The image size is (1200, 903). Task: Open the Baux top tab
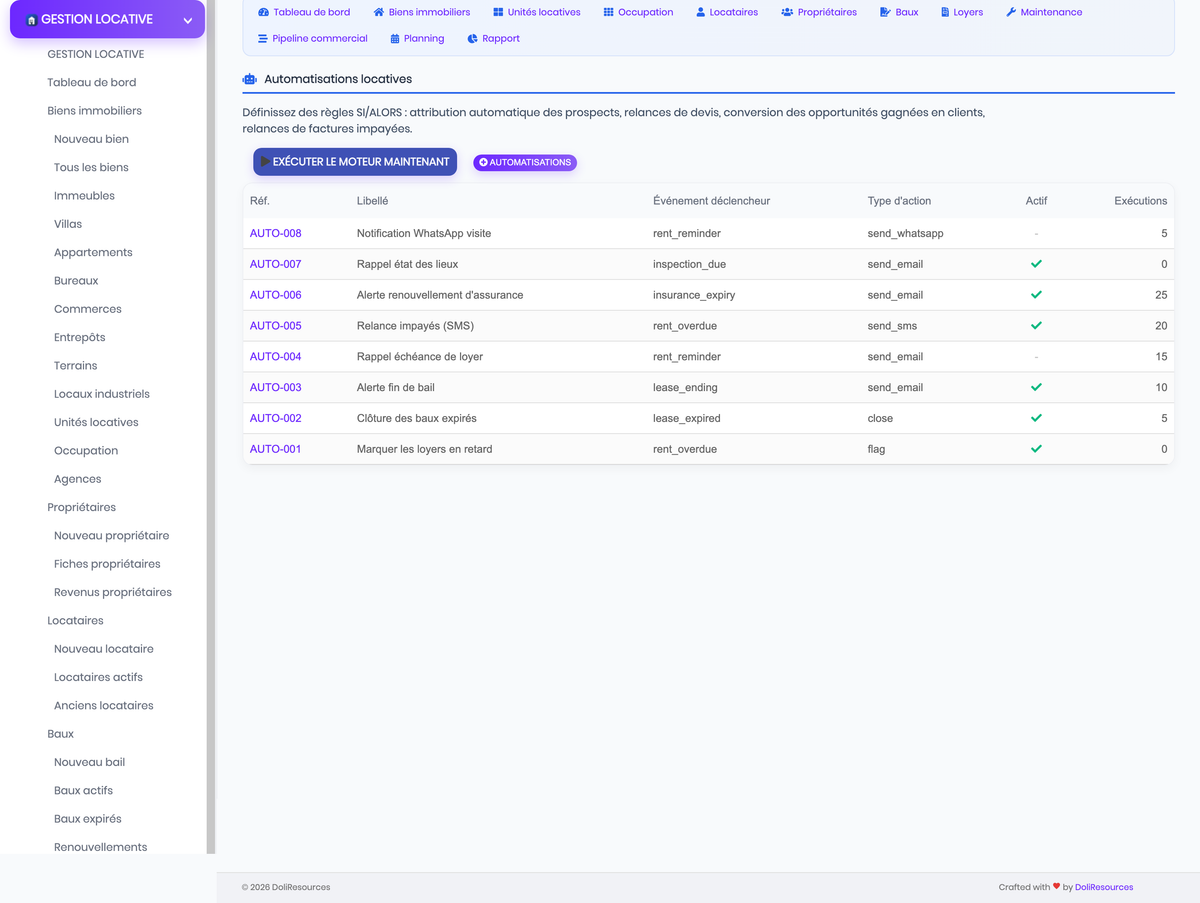(x=899, y=12)
